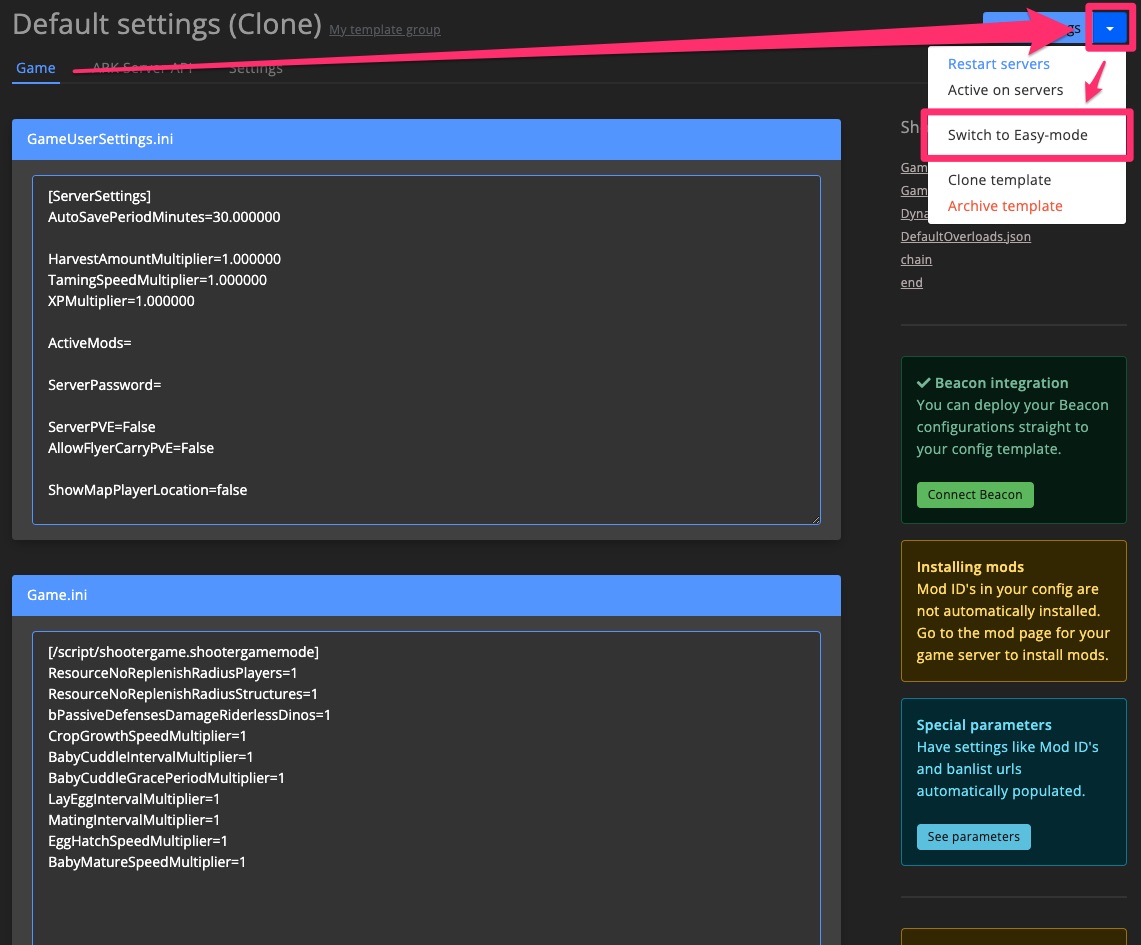
Task: Choose 'Active on servers' menu entry
Action: coord(1003,89)
